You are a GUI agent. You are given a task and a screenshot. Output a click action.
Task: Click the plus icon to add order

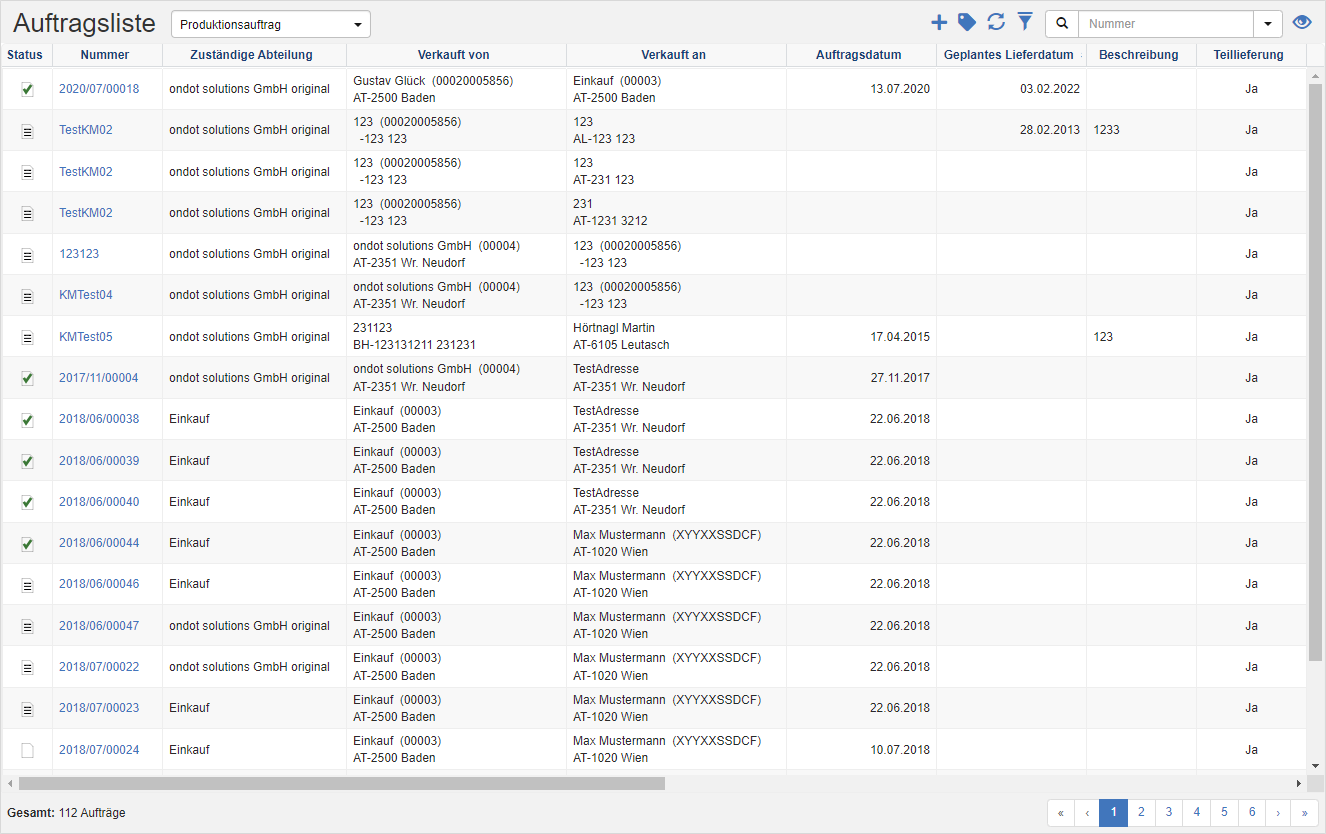click(938, 23)
